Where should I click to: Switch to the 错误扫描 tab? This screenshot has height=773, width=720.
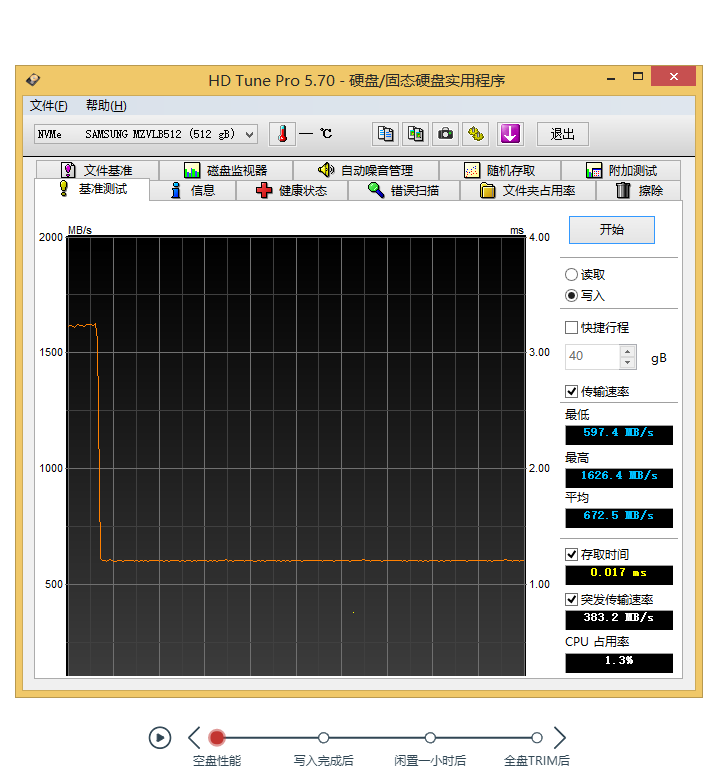tap(404, 190)
